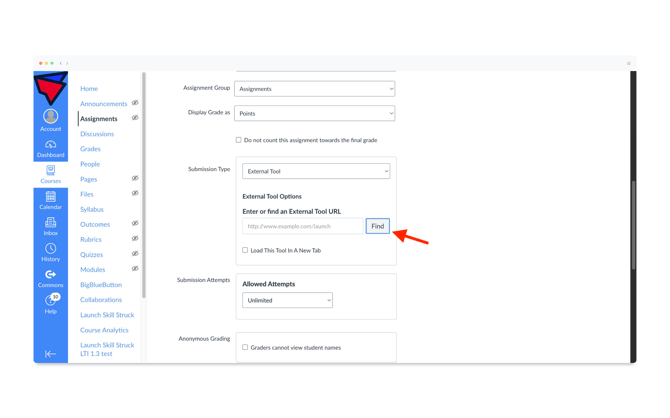
Task: Open Launch Skill Struck LTI 1.3 test link
Action: click(x=107, y=349)
